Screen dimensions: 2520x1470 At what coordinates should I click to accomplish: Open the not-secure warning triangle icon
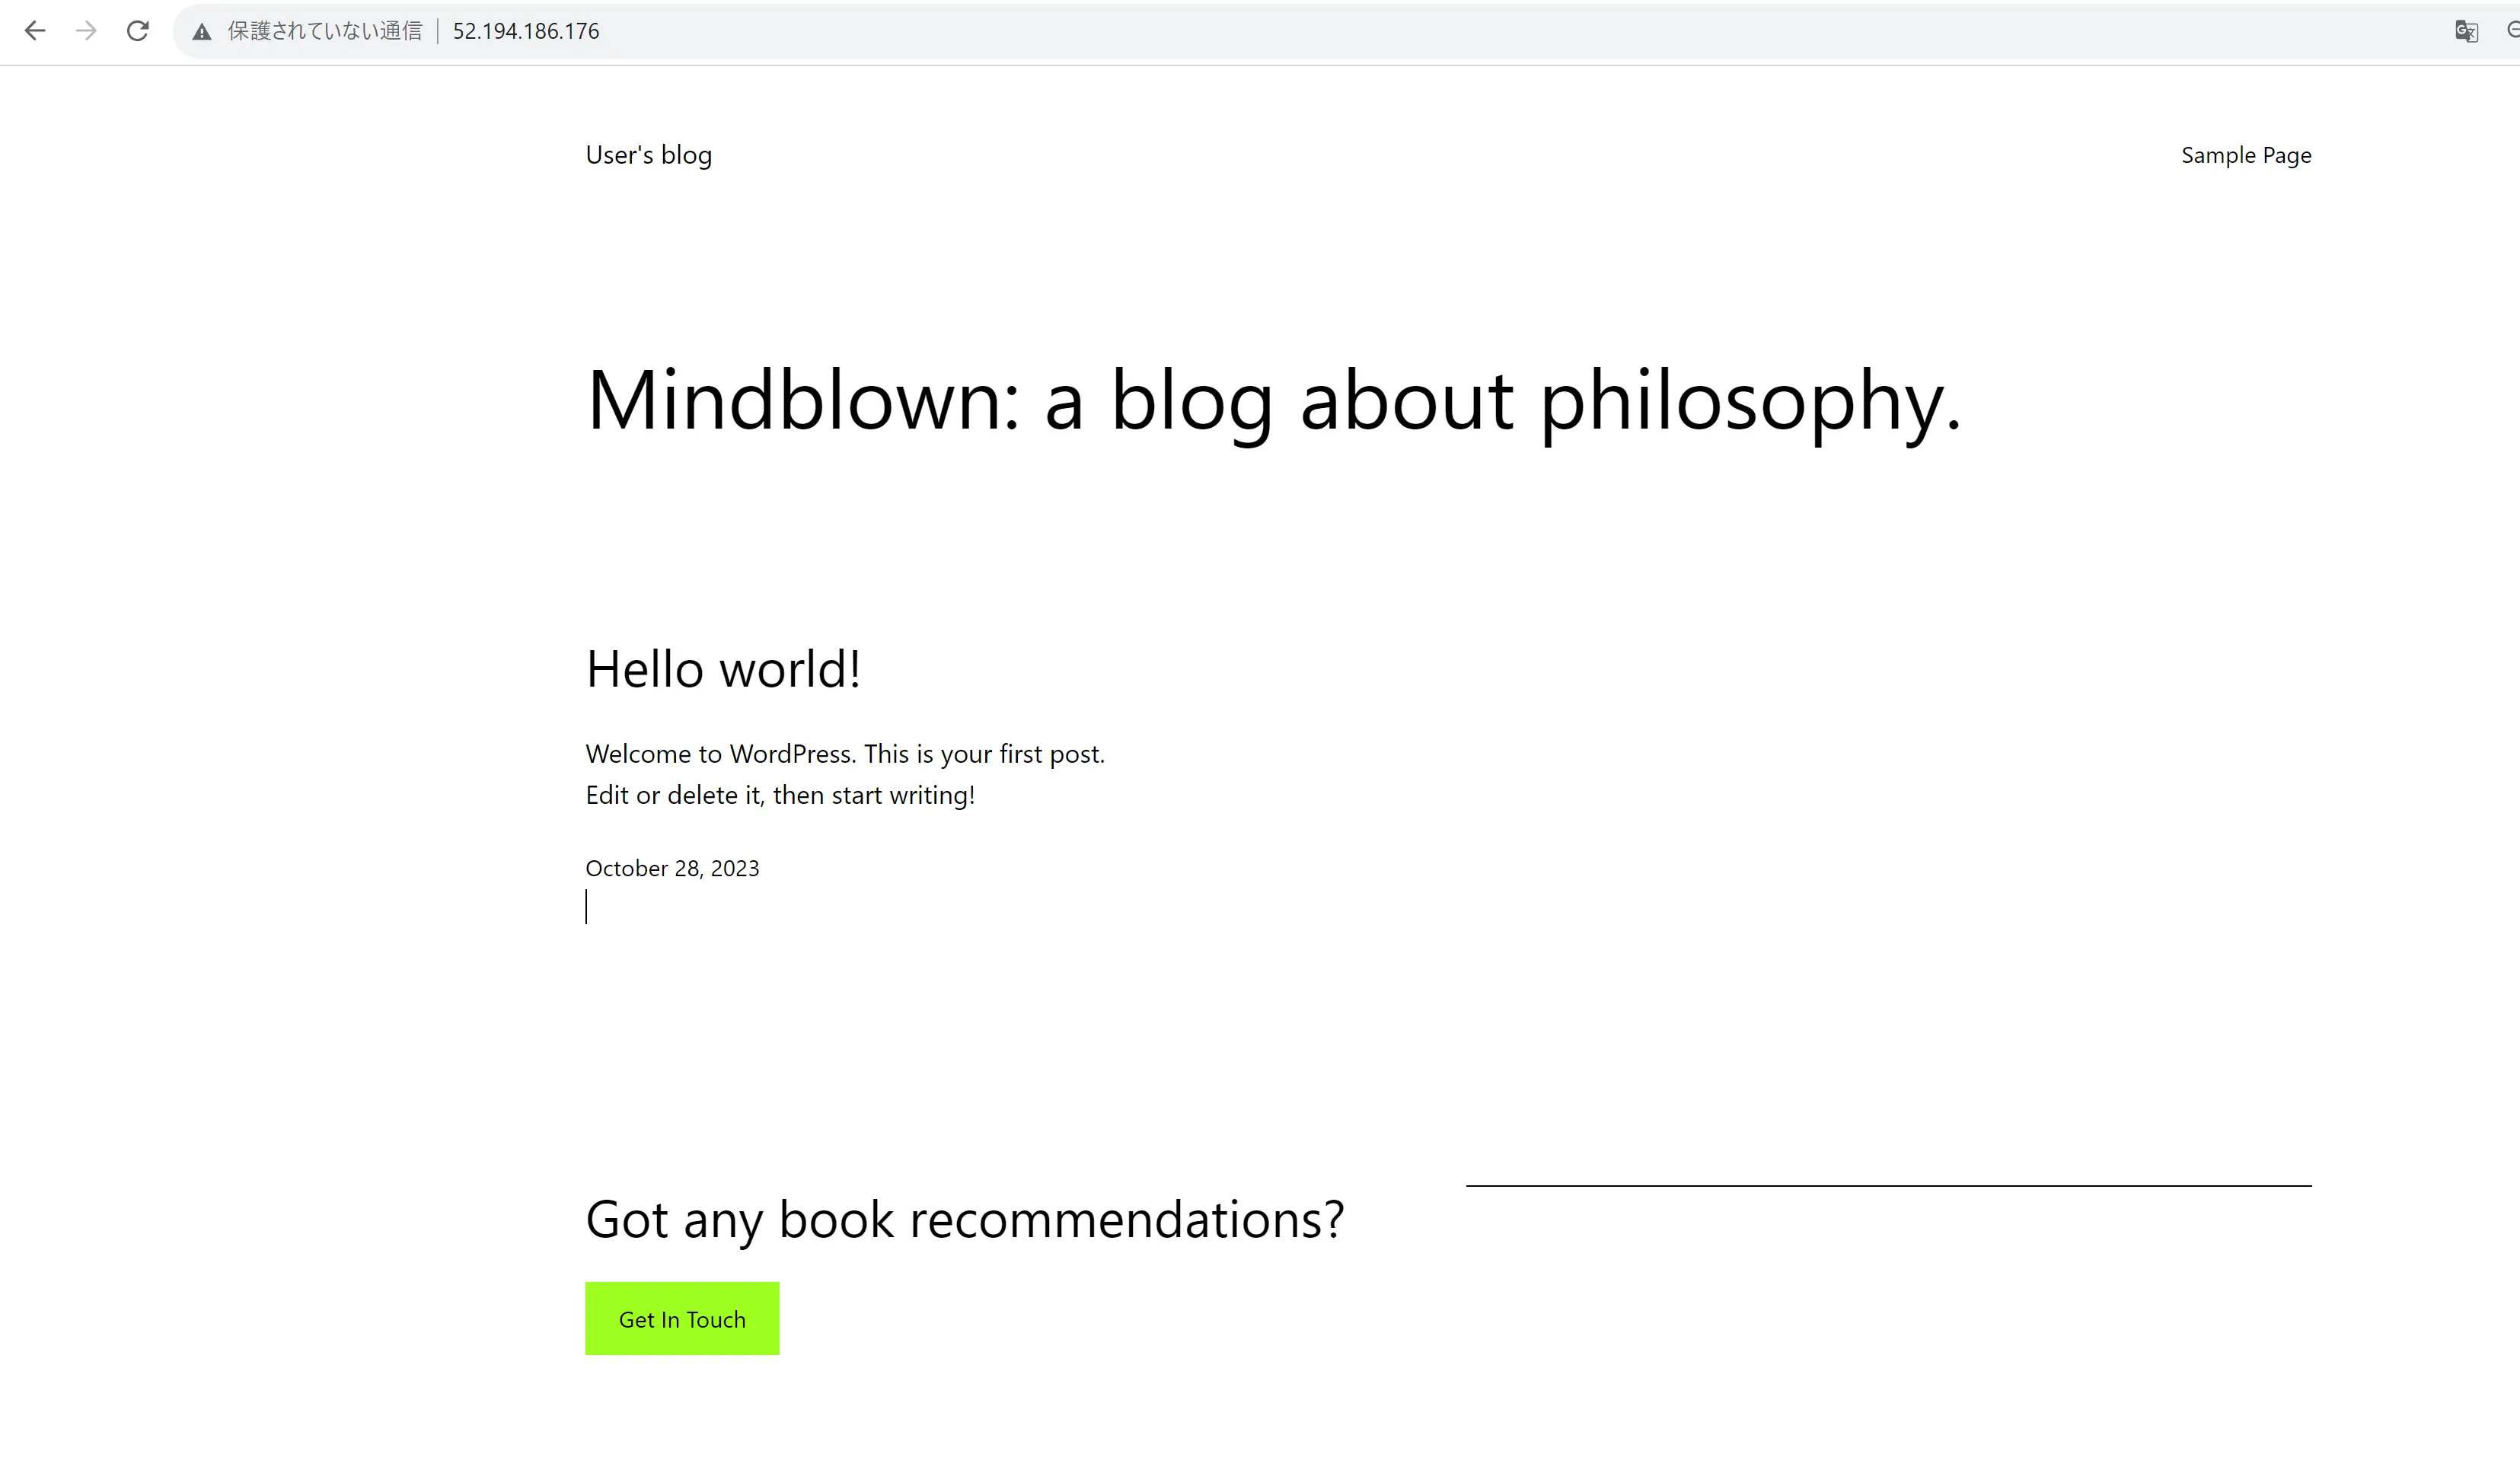(x=202, y=32)
